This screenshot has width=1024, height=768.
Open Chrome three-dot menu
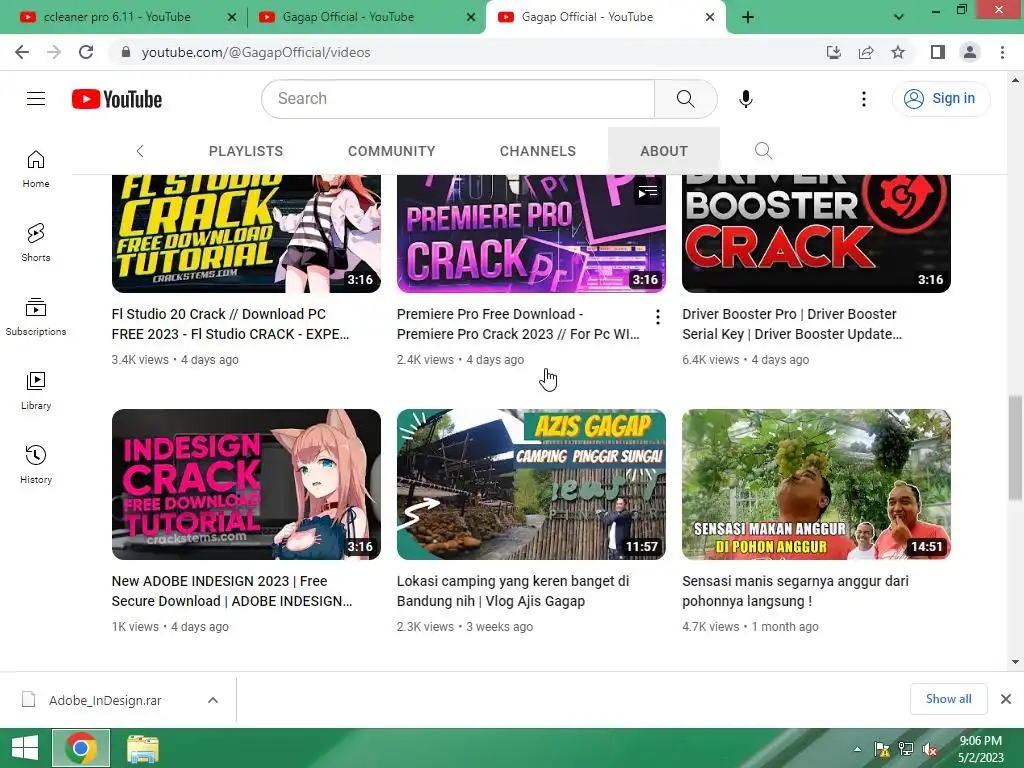click(1002, 52)
